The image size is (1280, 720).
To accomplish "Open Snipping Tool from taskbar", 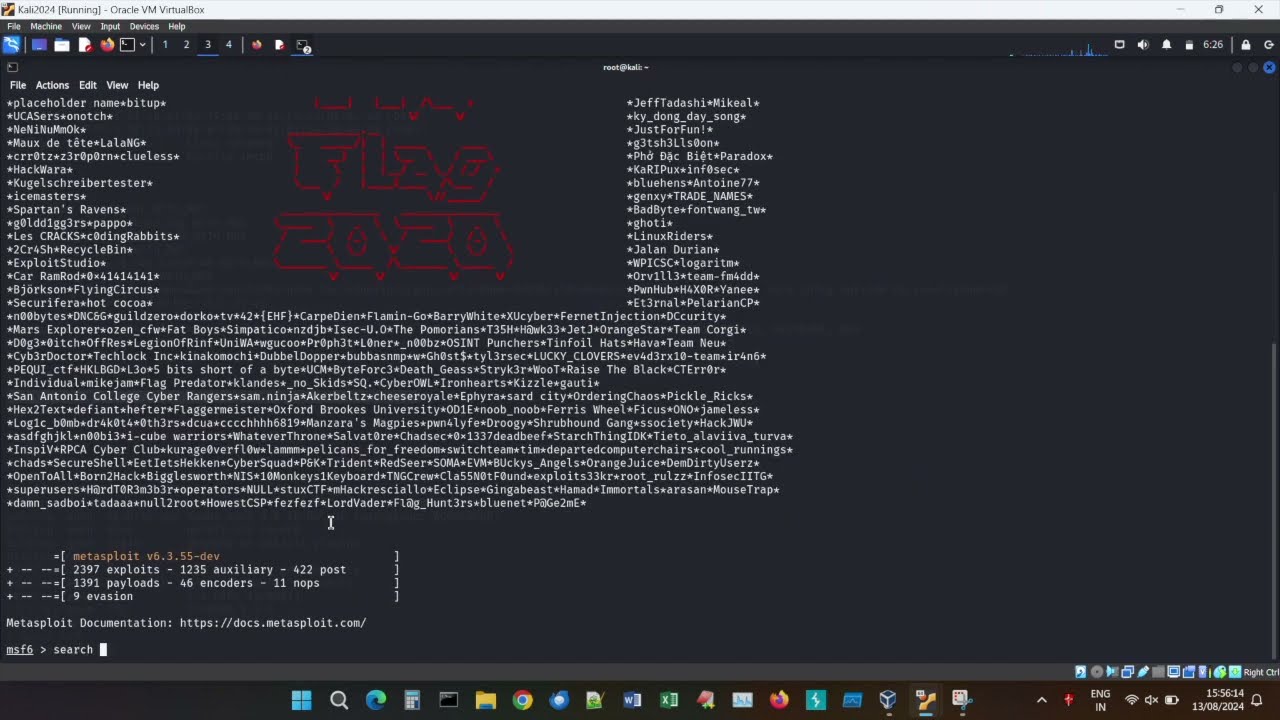I will pyautogui.click(x=962, y=700).
